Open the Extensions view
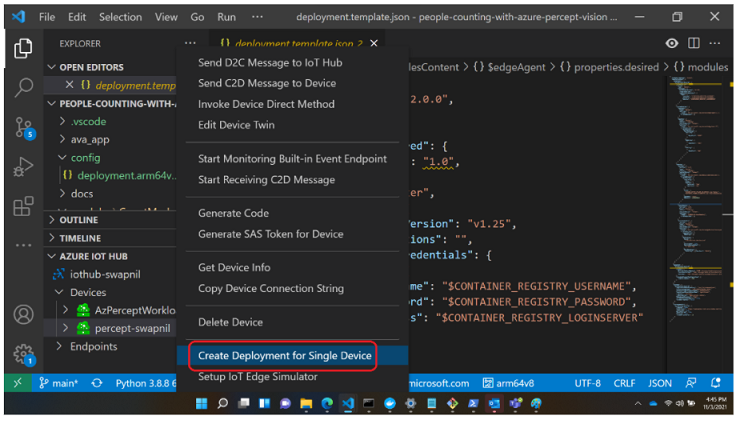Viewport: 740px width, 424px height. coord(23,206)
